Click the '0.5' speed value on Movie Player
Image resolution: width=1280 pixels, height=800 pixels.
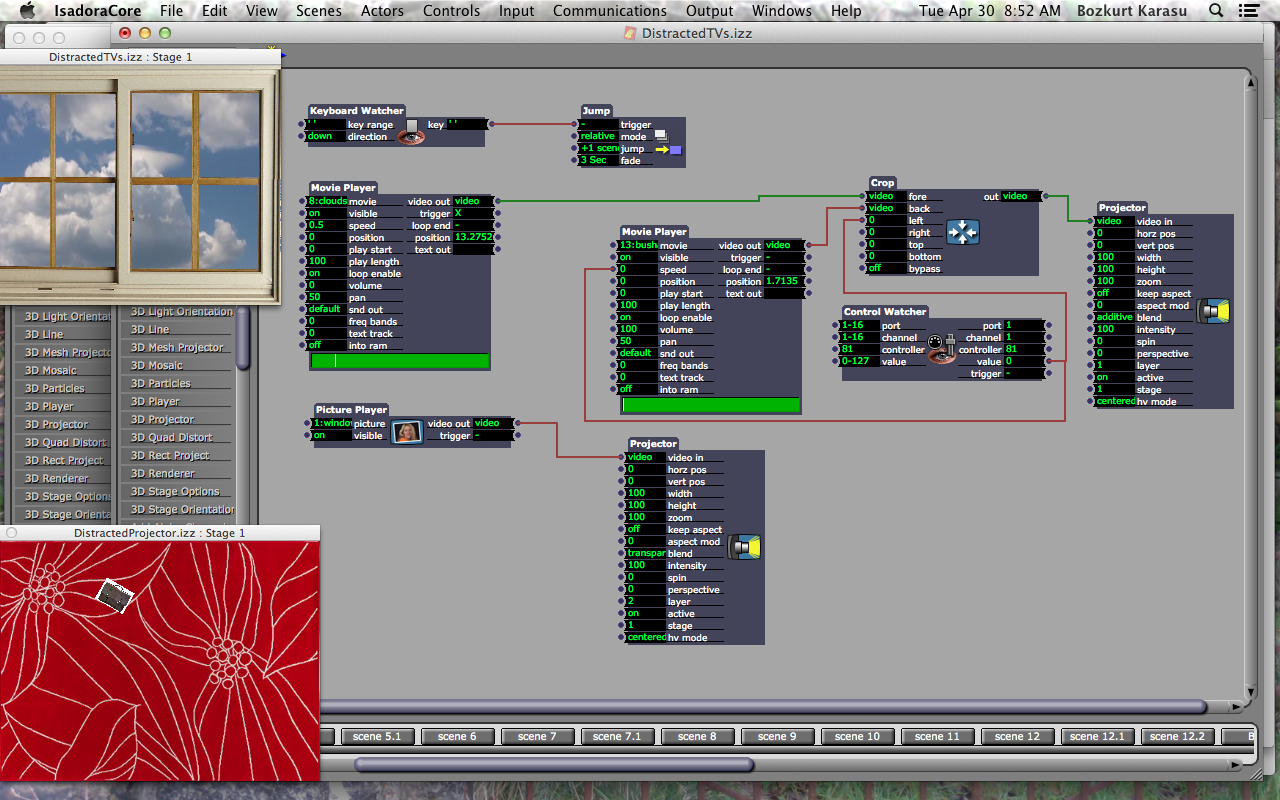327,225
